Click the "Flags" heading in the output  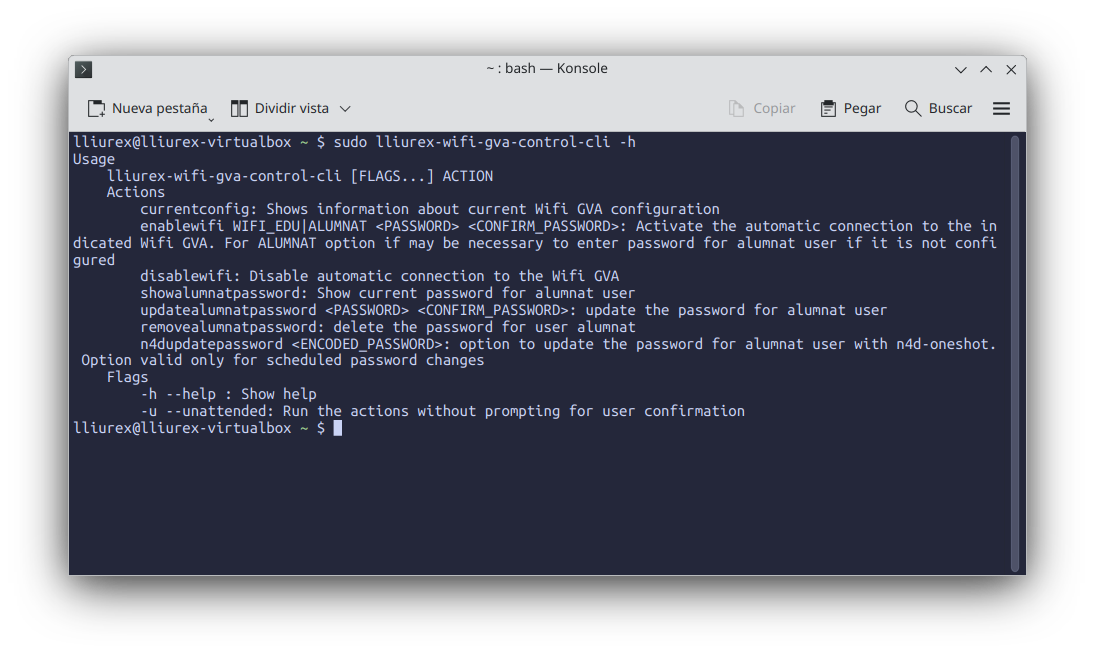coord(127,377)
